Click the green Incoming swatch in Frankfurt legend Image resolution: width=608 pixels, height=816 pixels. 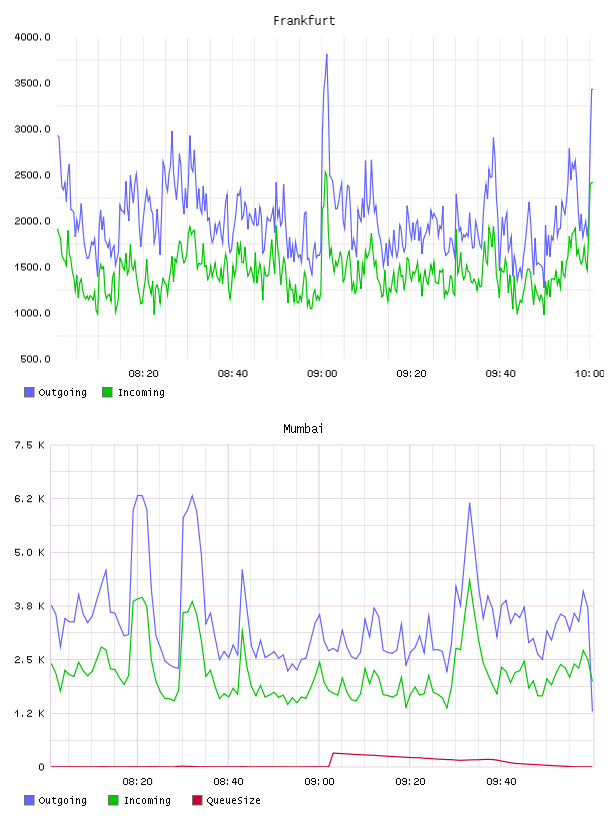click(107, 392)
